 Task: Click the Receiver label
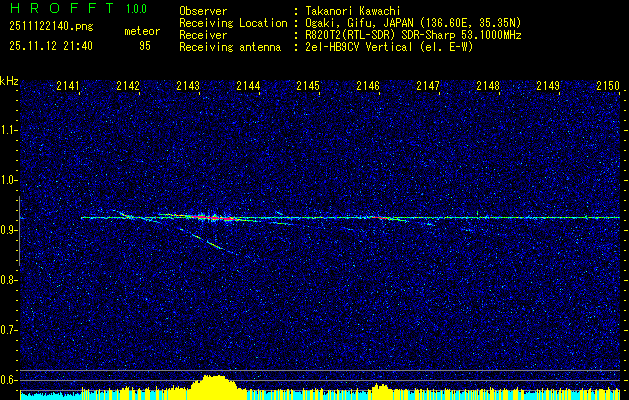(203, 35)
